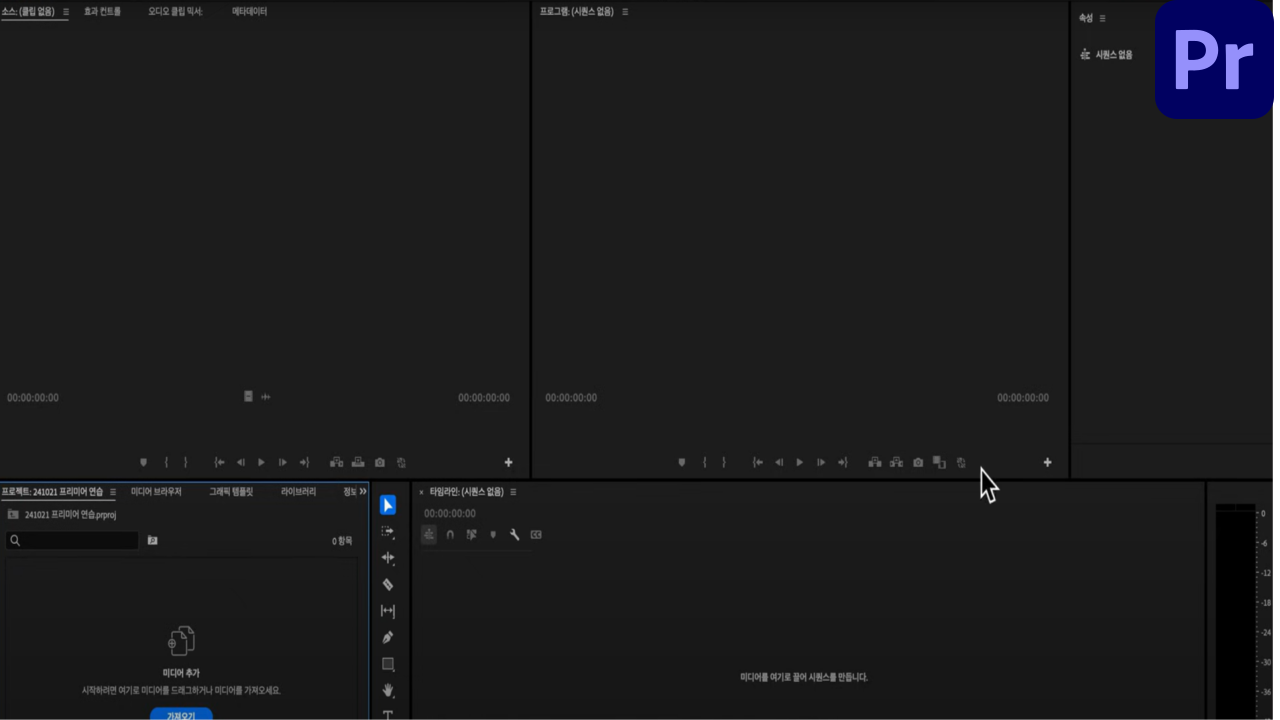Screen dimensions: 1280x720
Task: Click Drag Audio Only icon in Source monitor
Action: 266,397
